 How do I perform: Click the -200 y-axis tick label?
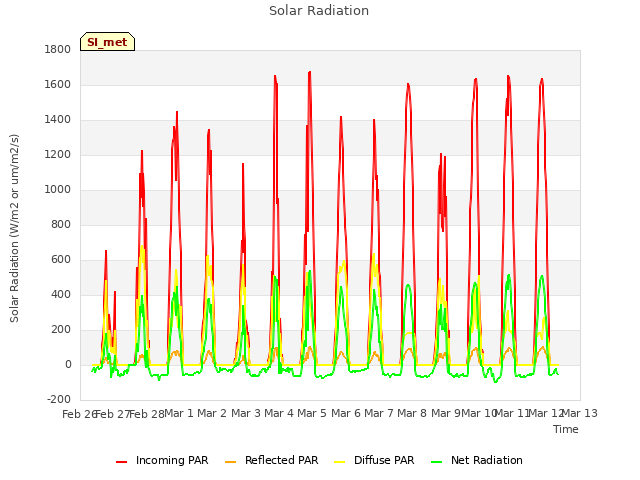pyautogui.click(x=59, y=399)
